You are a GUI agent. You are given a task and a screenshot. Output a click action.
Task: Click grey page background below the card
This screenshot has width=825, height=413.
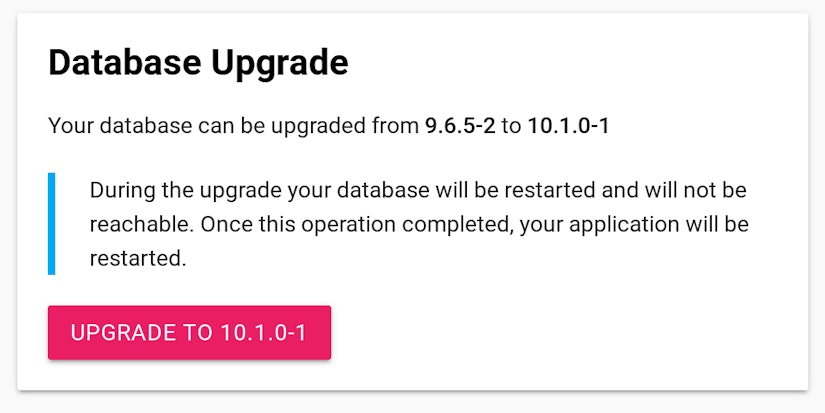click(x=412, y=402)
